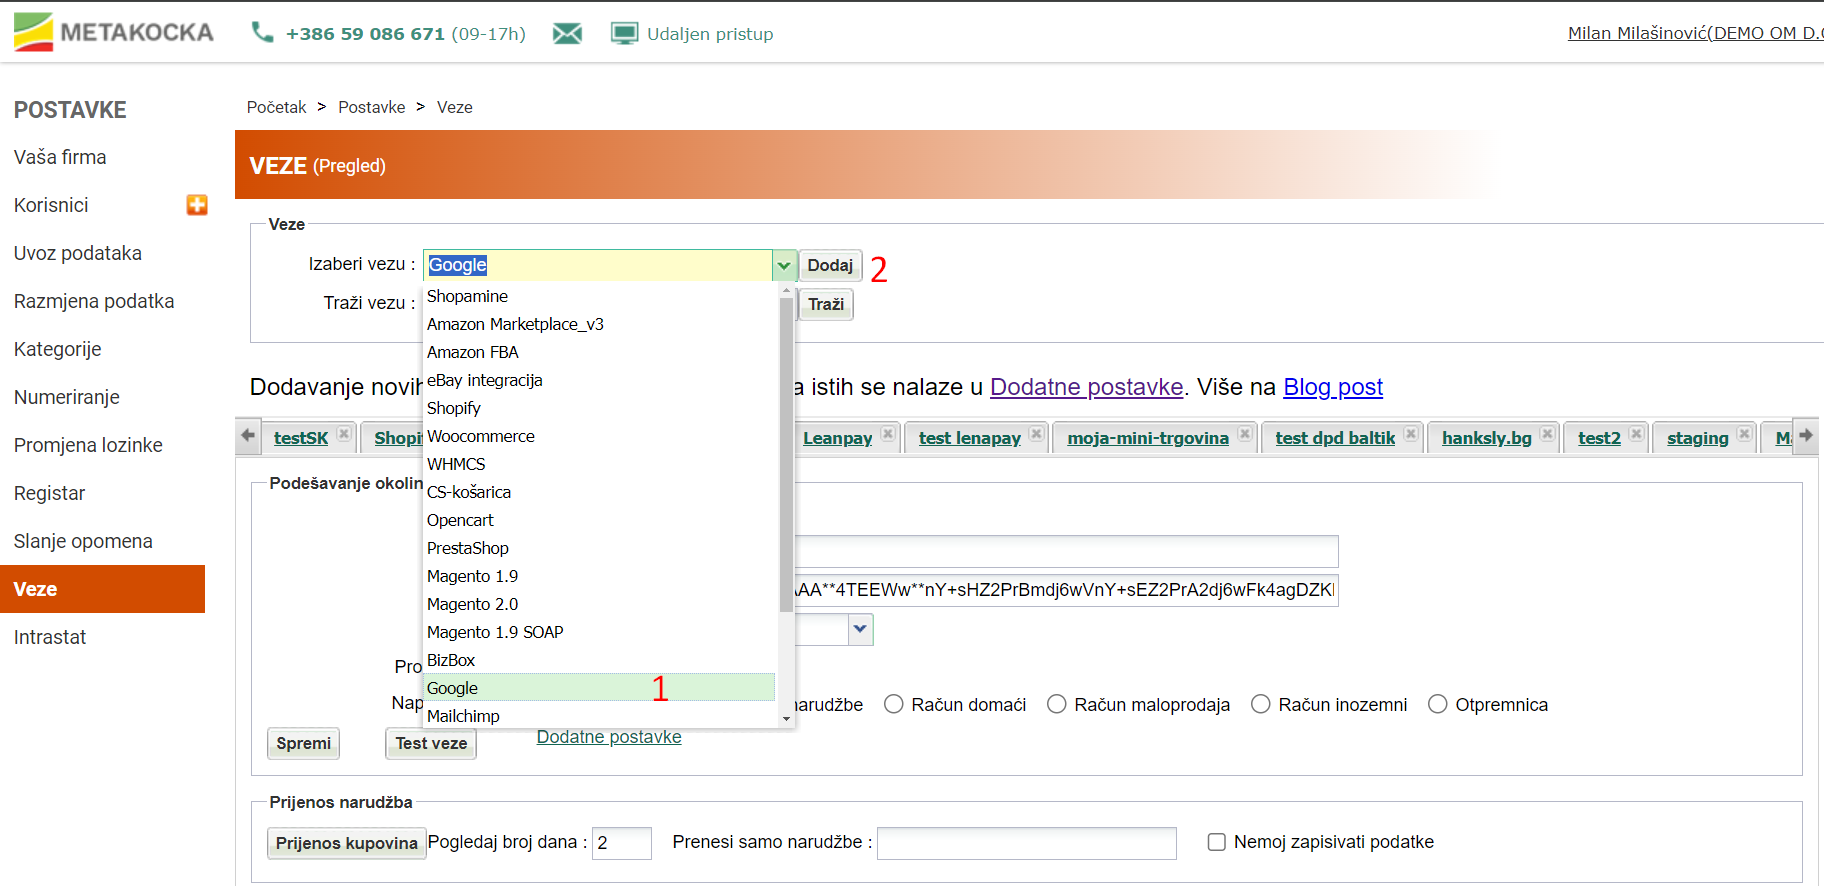Click the Prenesi samo narudžbe field
Image resolution: width=1824 pixels, height=886 pixels.
tap(1027, 843)
